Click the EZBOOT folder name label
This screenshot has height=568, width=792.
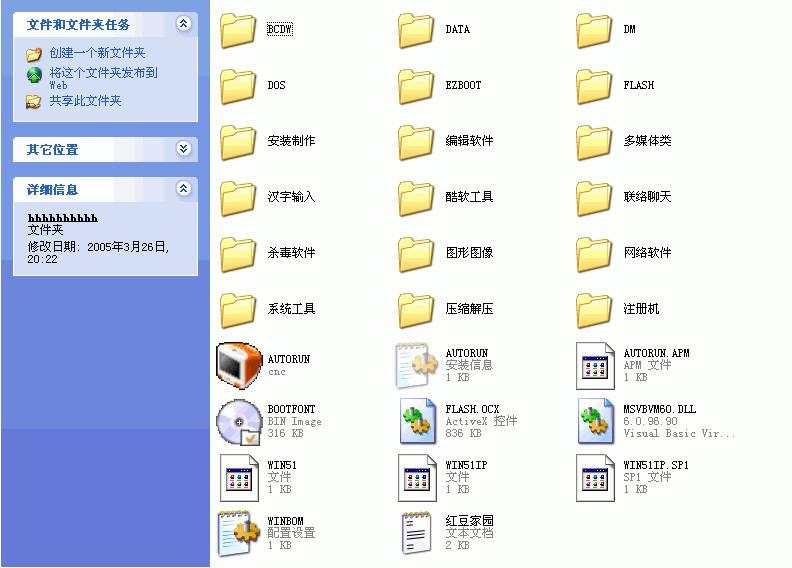[463, 85]
